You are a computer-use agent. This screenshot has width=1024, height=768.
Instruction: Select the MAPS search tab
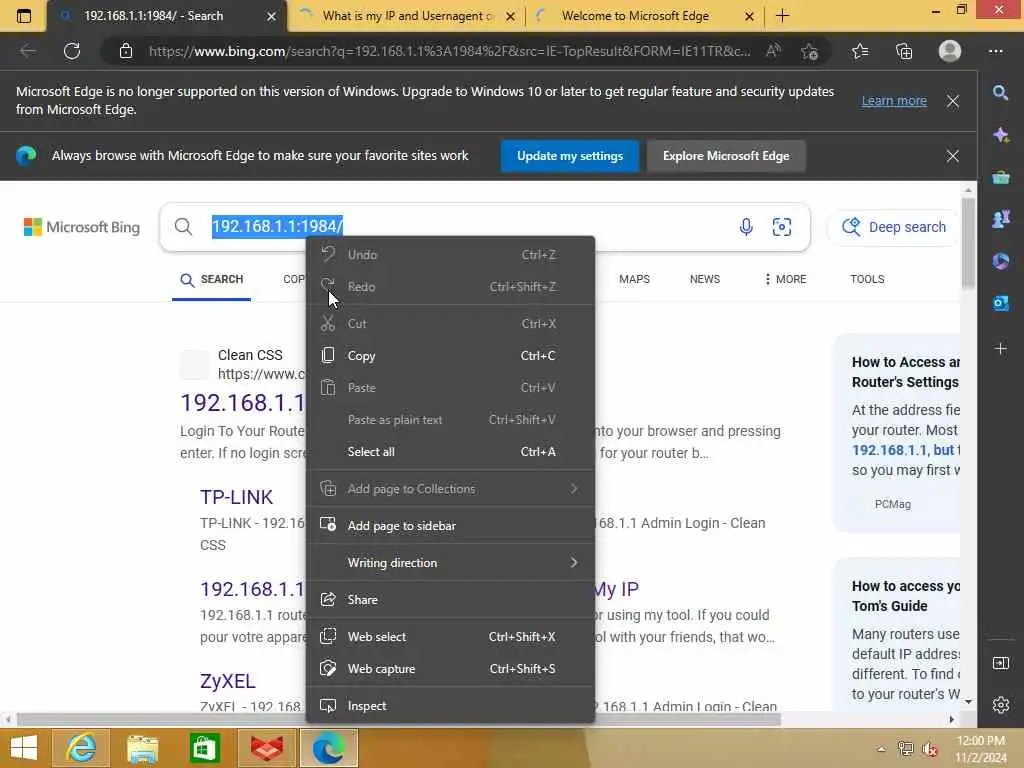[634, 279]
